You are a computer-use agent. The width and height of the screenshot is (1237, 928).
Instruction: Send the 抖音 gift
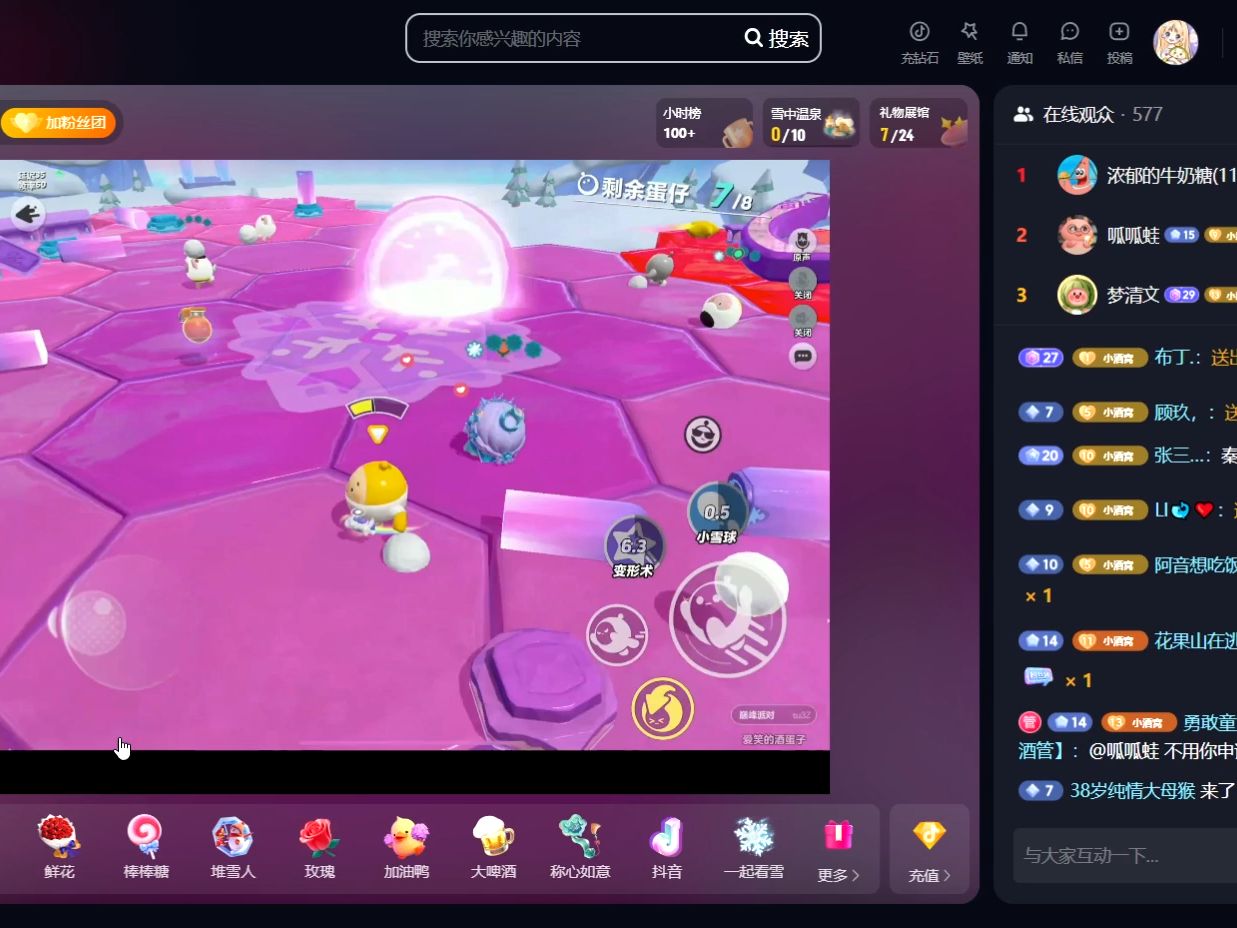[666, 847]
